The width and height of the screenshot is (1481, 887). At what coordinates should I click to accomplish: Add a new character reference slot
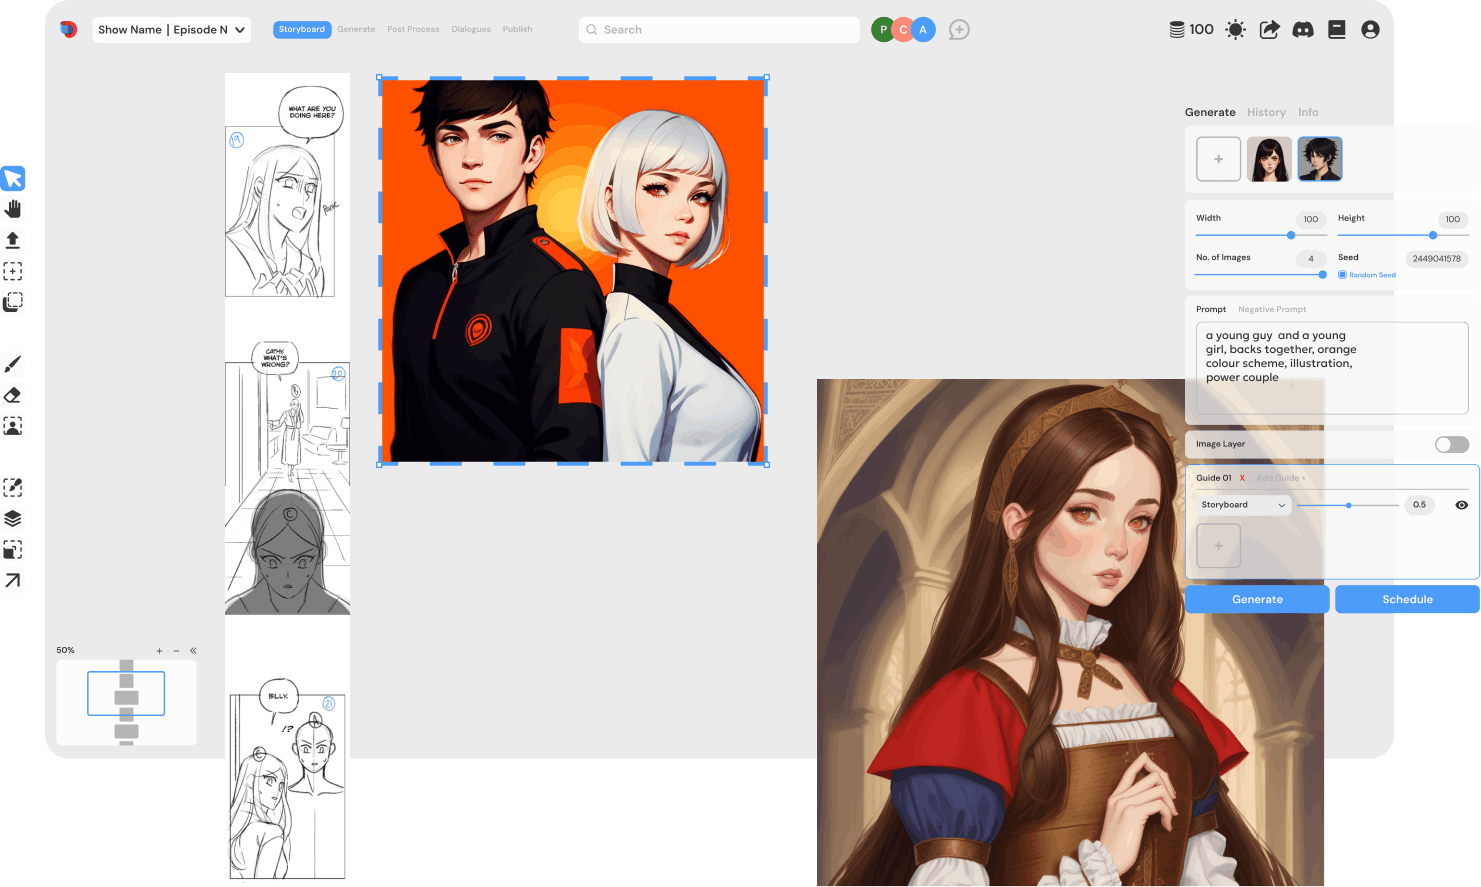tap(1218, 159)
